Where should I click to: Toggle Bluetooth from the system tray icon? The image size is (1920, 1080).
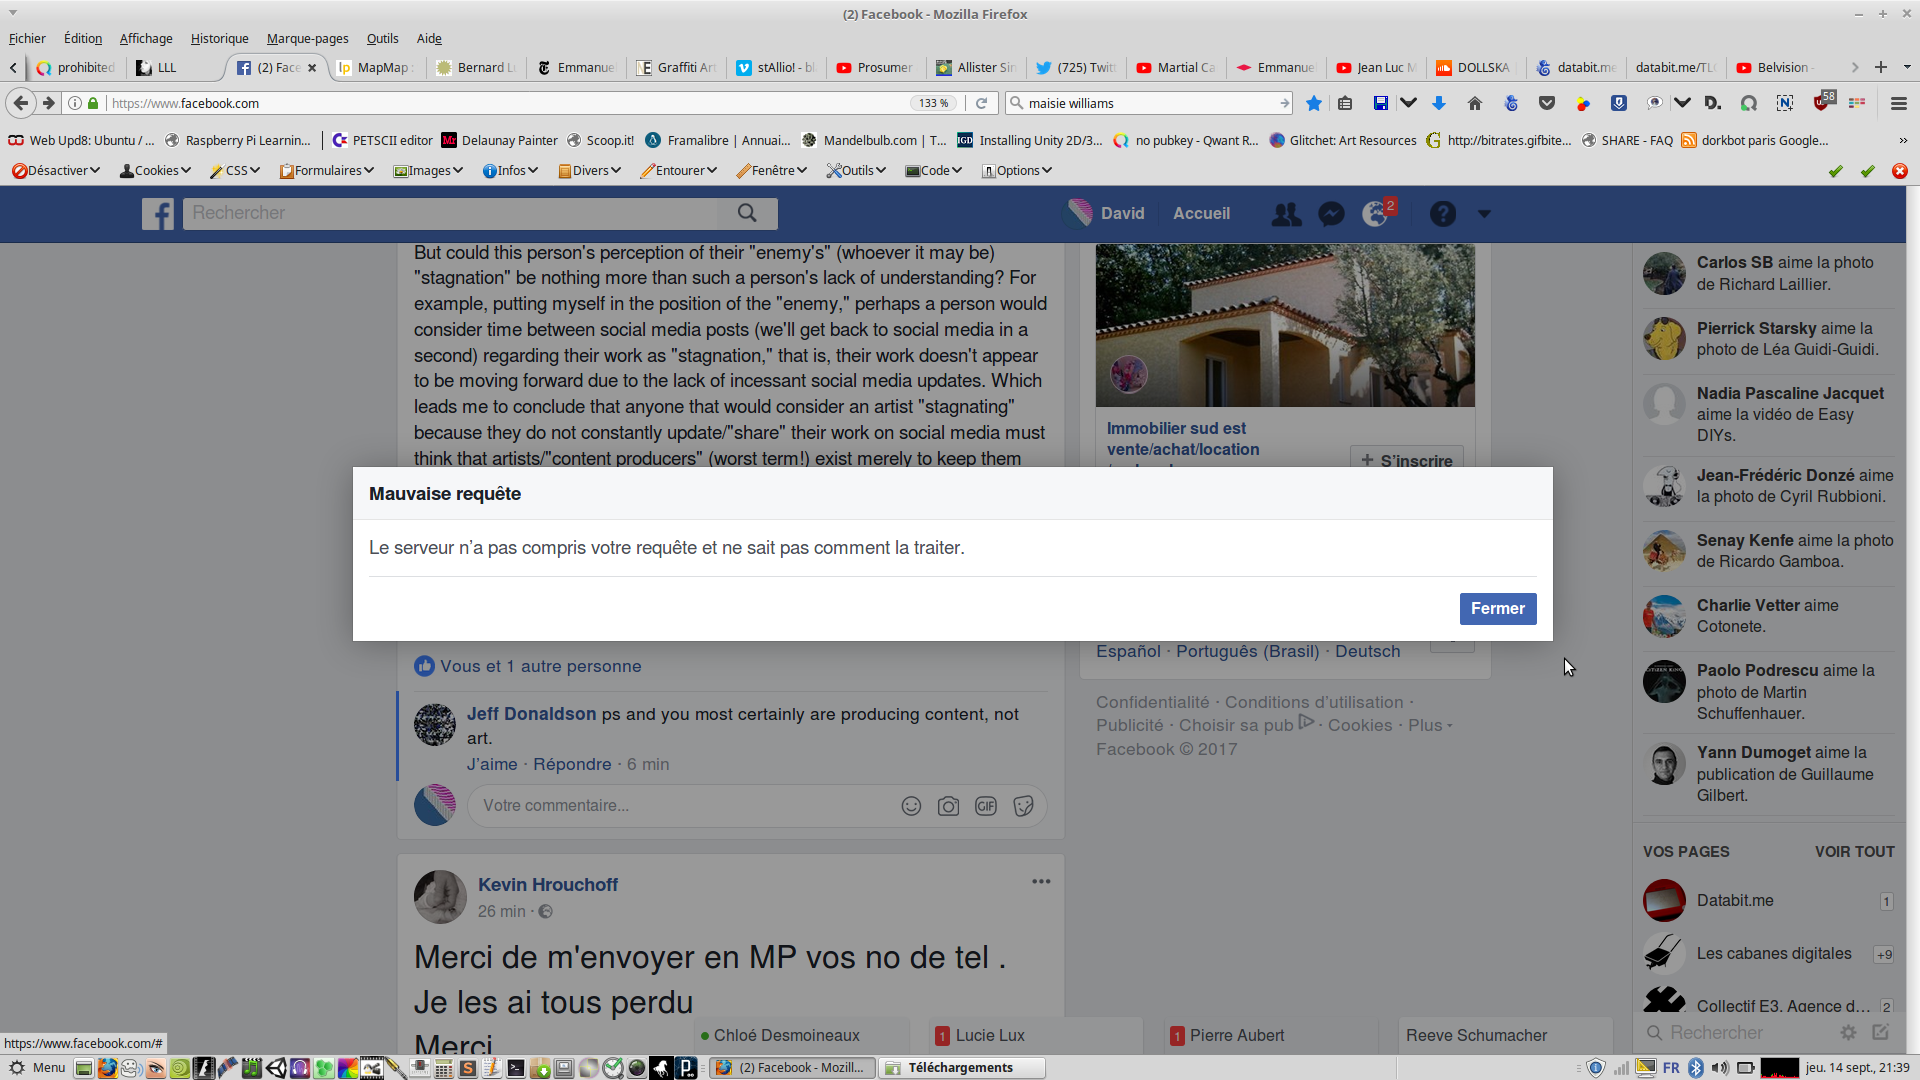tap(1696, 1068)
